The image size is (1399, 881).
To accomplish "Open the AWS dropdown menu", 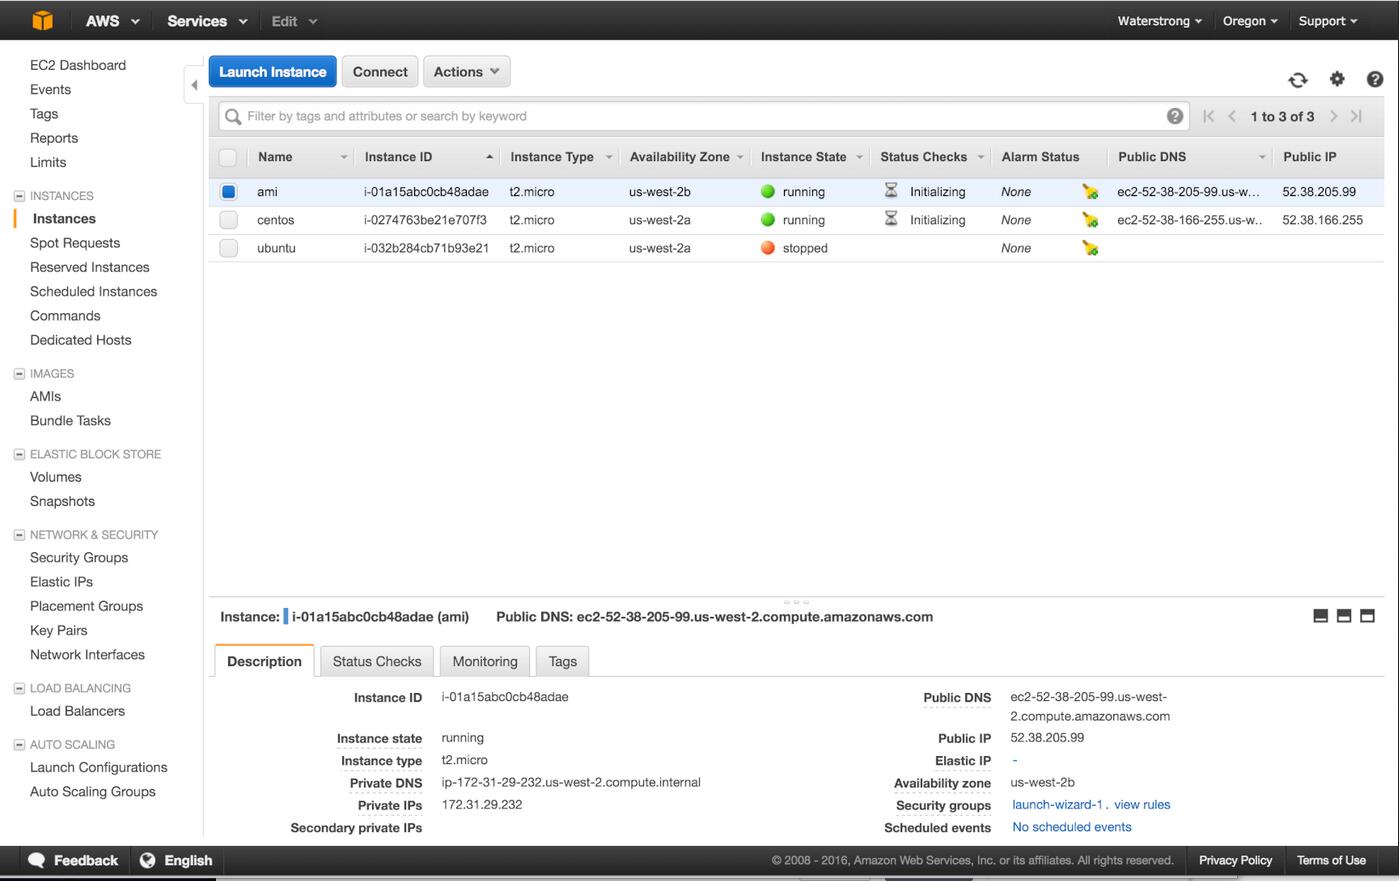I will [112, 21].
